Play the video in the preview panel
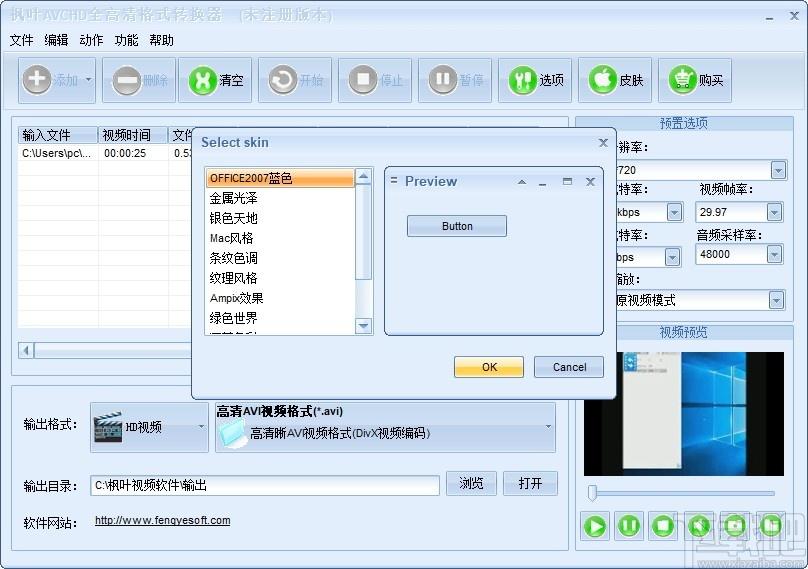 click(595, 526)
